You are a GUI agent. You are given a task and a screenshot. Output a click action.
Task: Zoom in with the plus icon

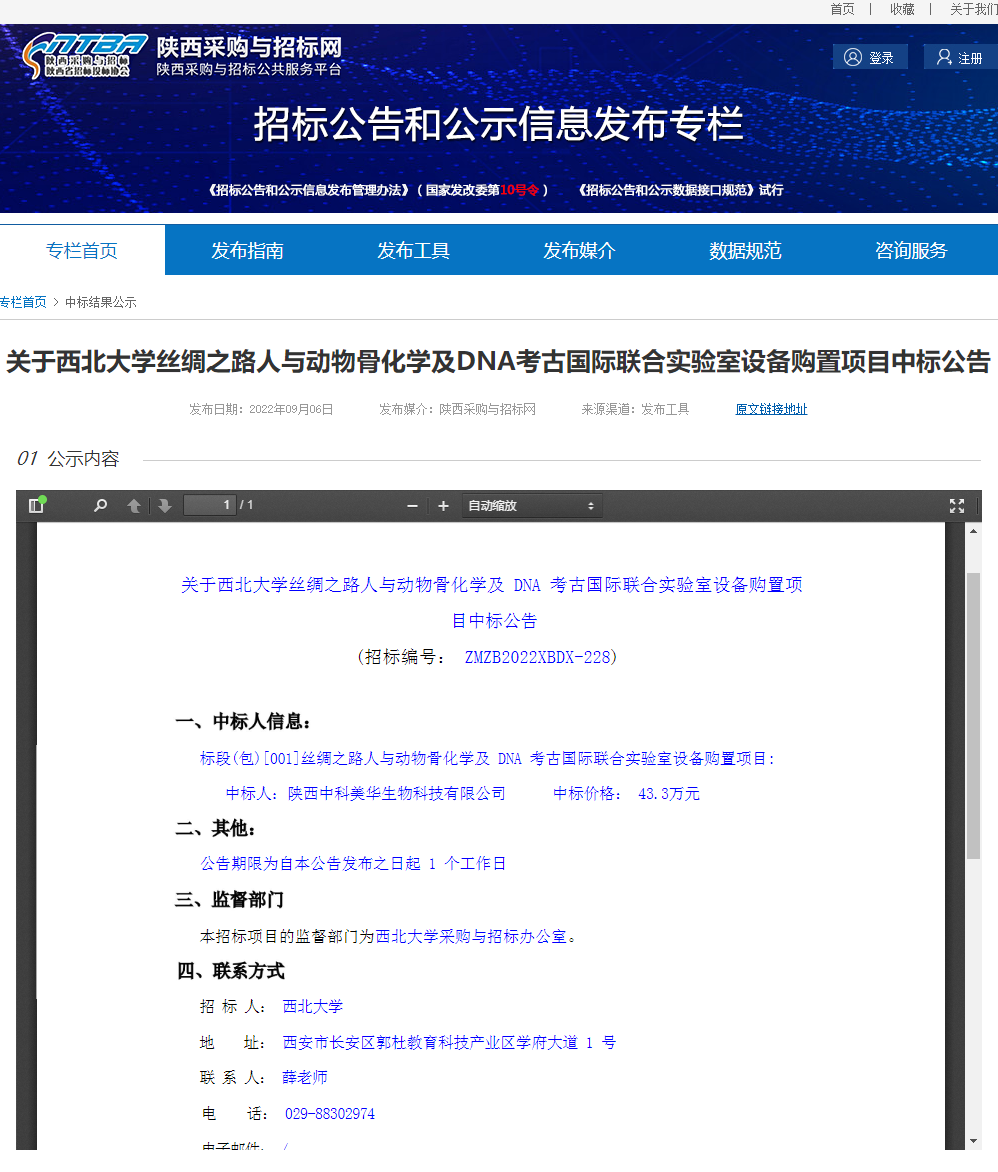coord(444,506)
